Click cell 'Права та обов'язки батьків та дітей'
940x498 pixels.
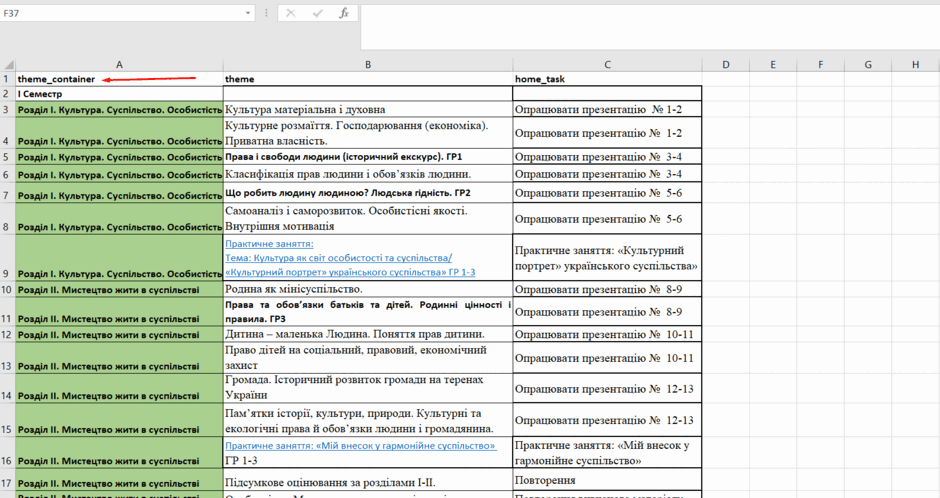(367, 312)
